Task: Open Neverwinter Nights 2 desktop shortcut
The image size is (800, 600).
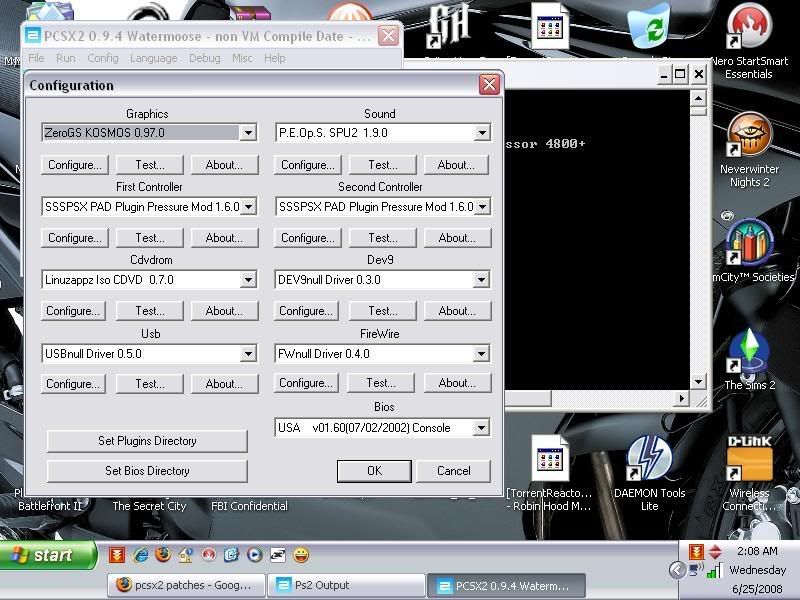Action: pyautogui.click(x=749, y=151)
